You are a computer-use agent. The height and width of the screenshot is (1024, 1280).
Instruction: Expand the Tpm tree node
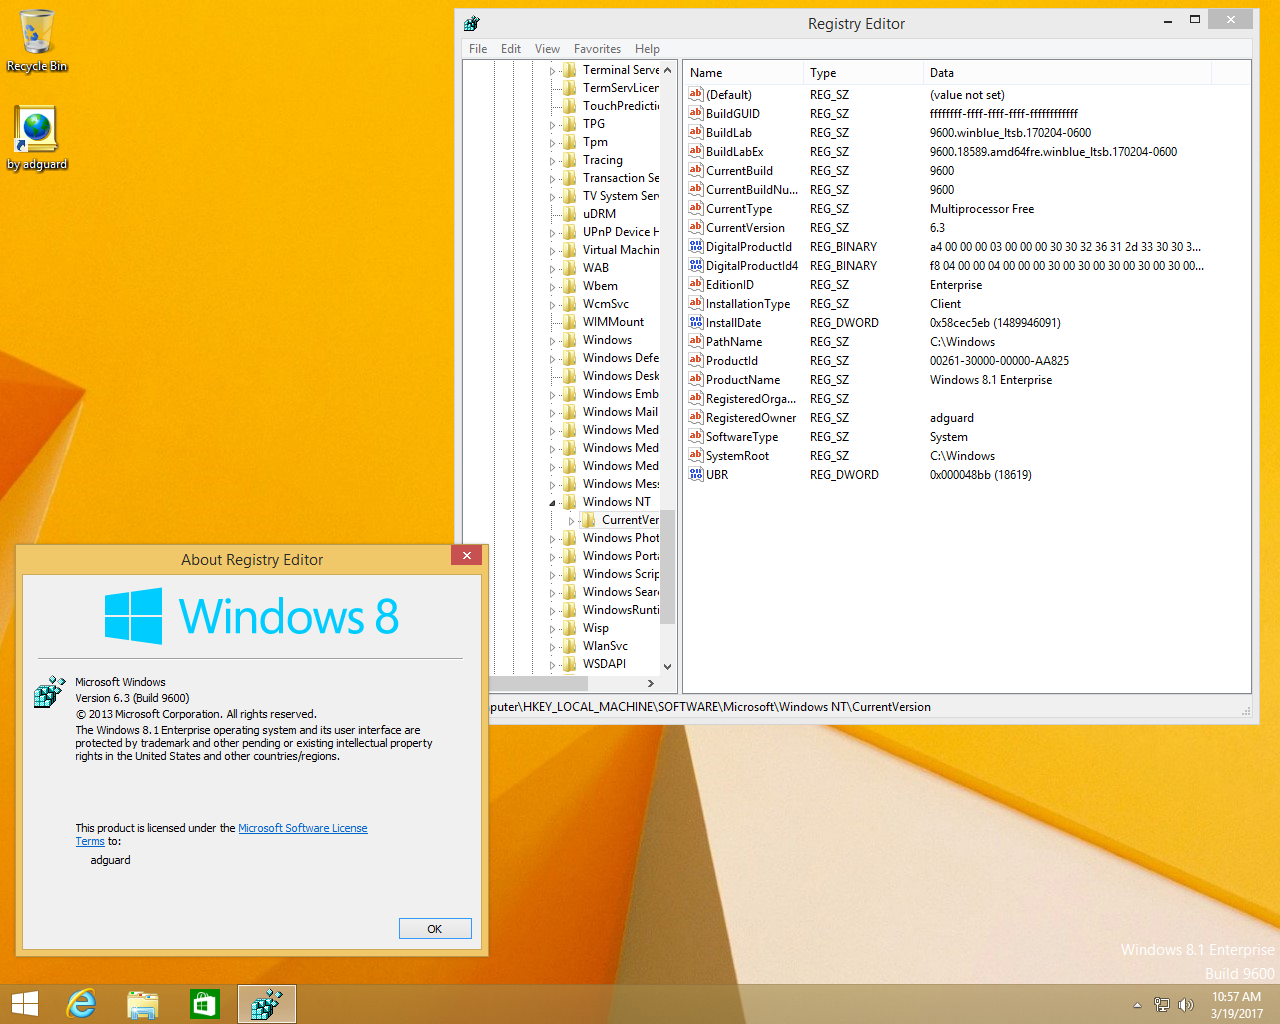(552, 143)
